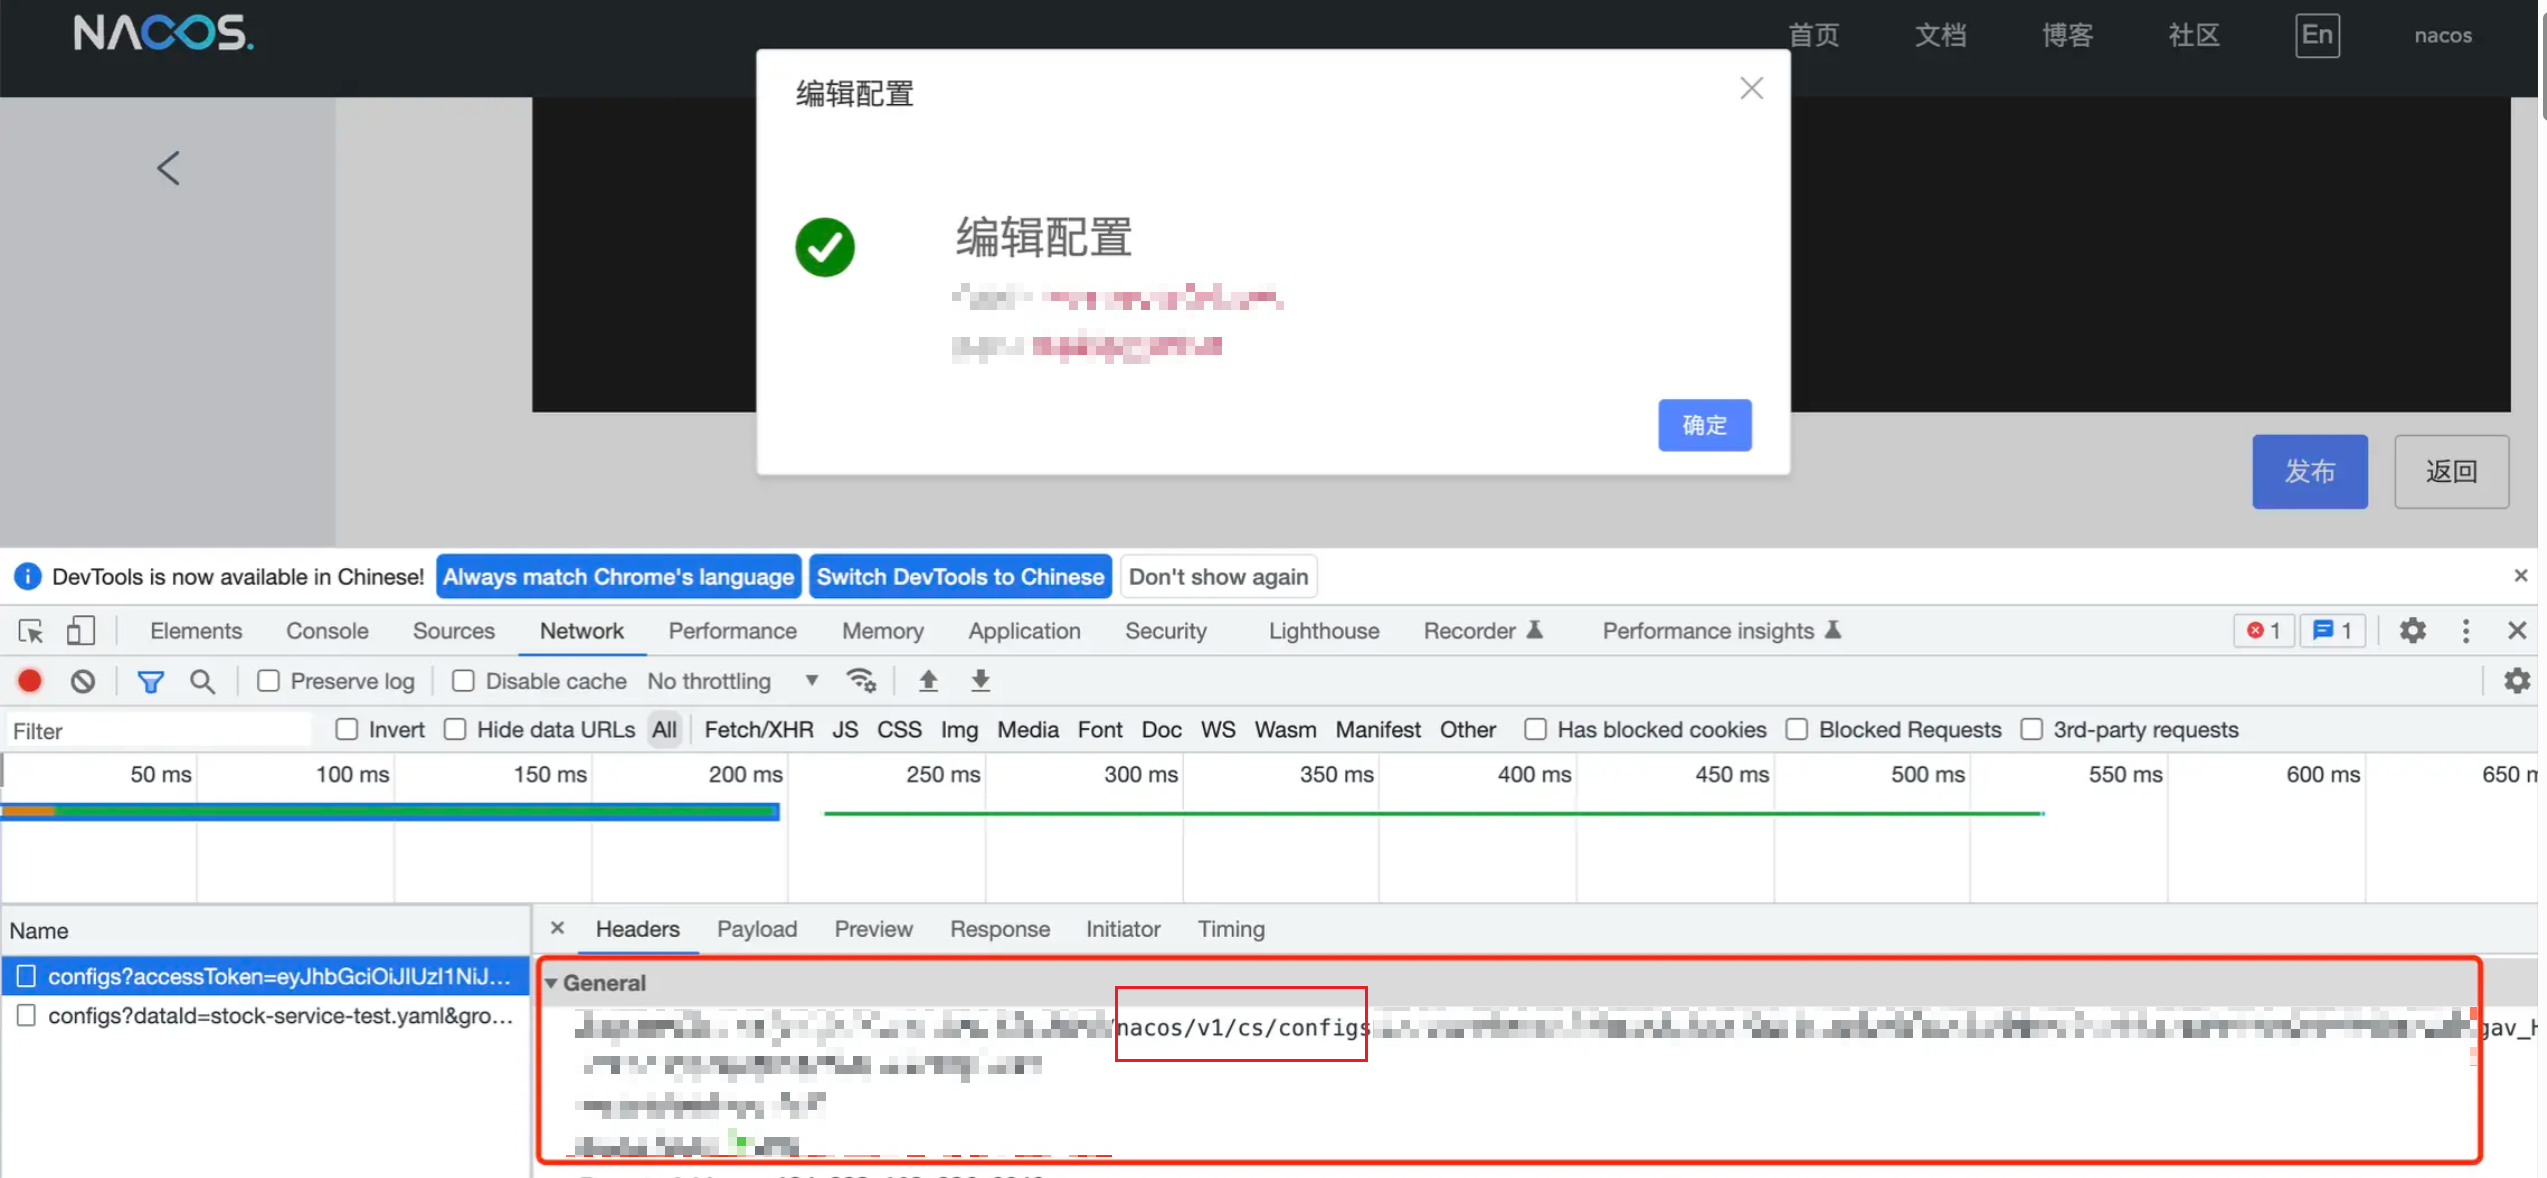The height and width of the screenshot is (1178, 2547).
Task: Open network search with the magnifier icon
Action: click(x=202, y=681)
